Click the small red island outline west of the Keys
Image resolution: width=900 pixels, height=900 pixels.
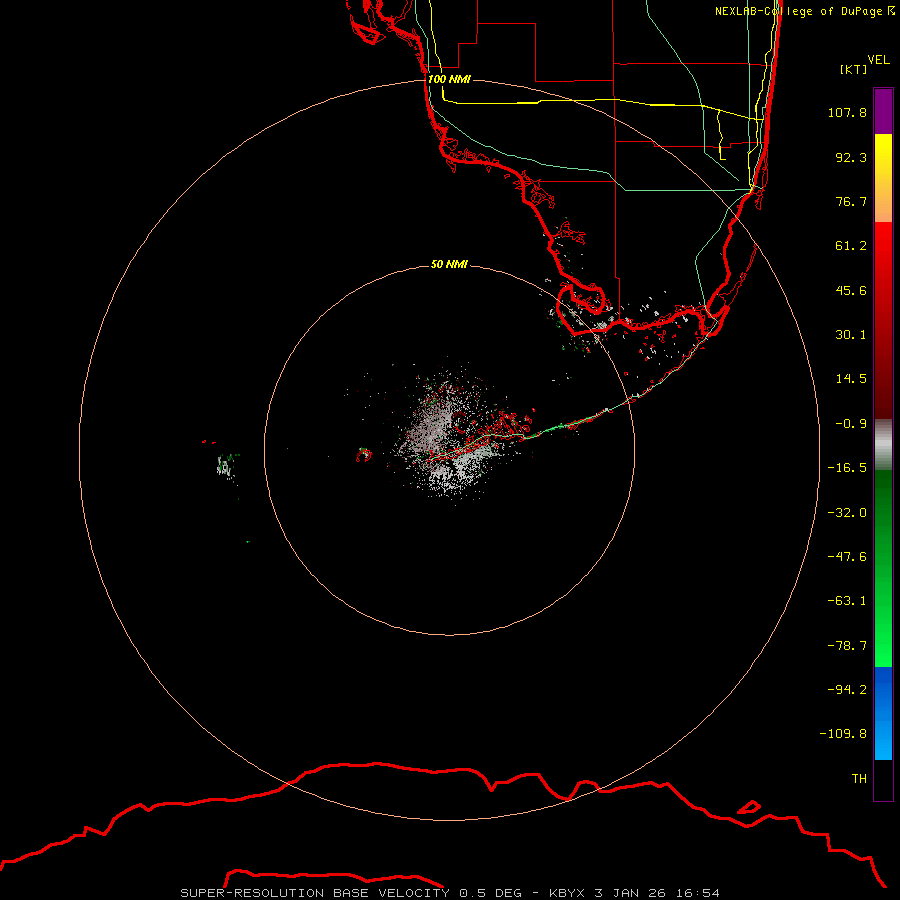pyautogui.click(x=364, y=455)
